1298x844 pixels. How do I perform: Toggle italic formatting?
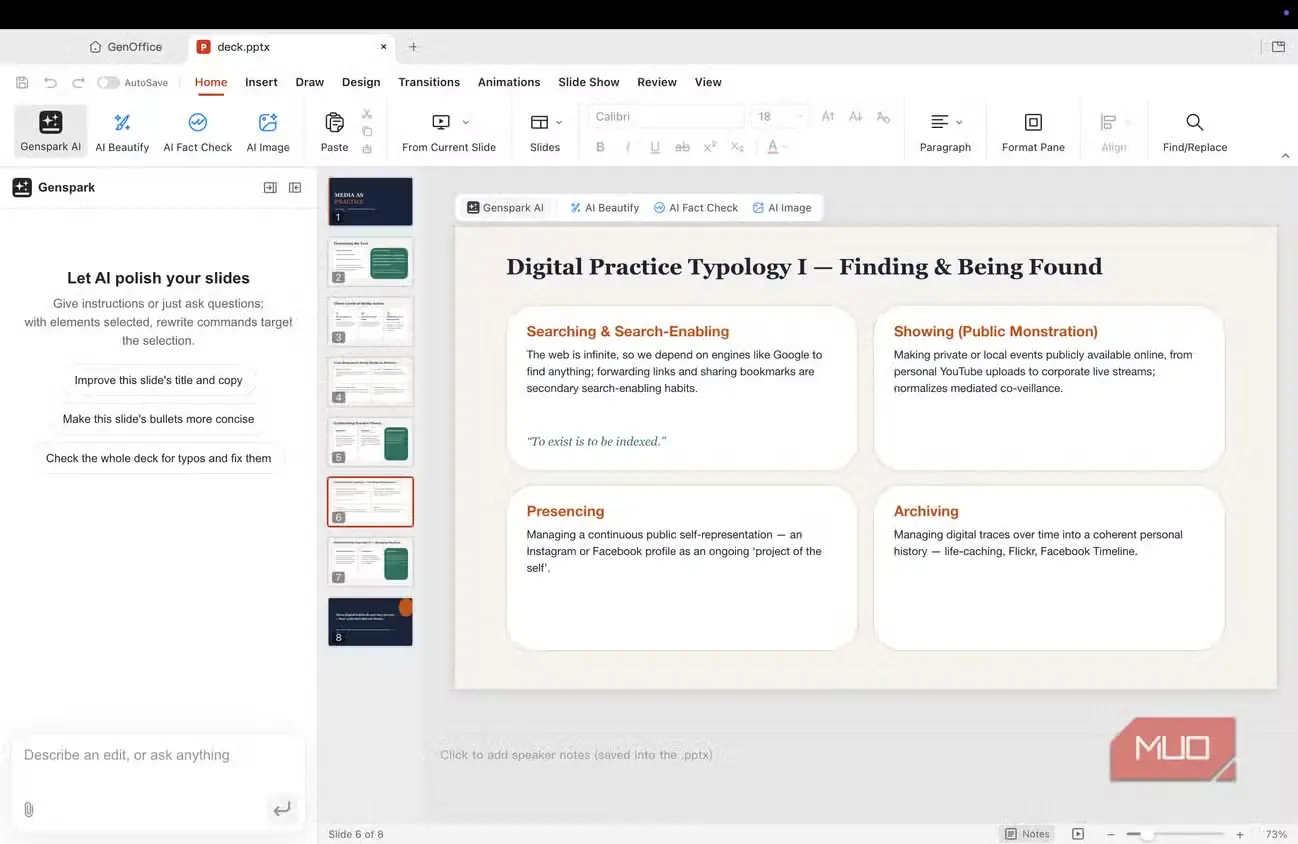628,147
